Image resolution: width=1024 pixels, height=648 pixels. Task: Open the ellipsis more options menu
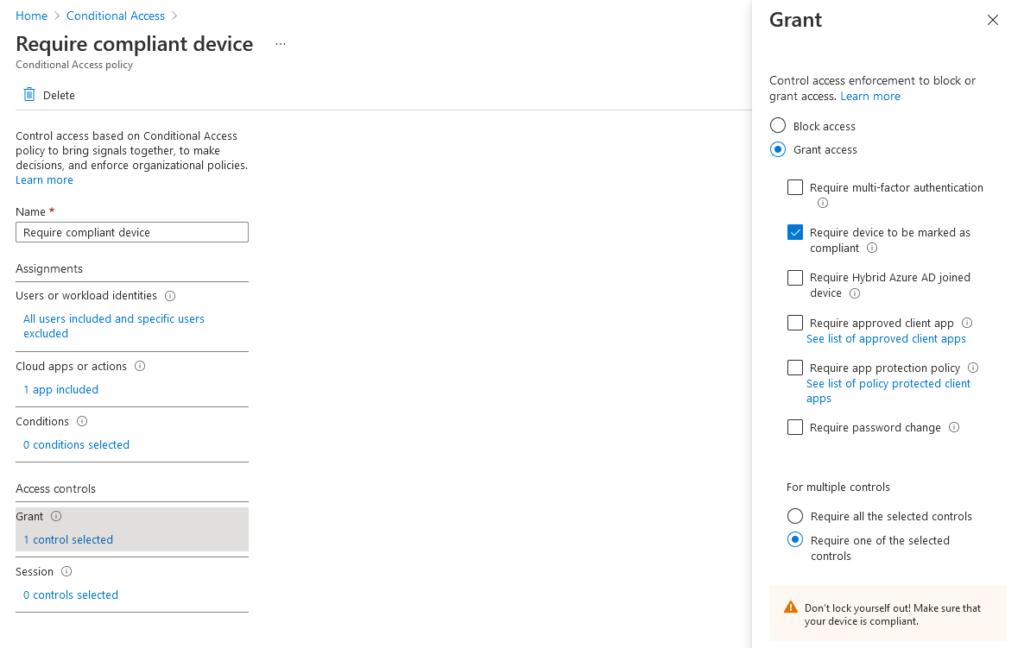(280, 44)
